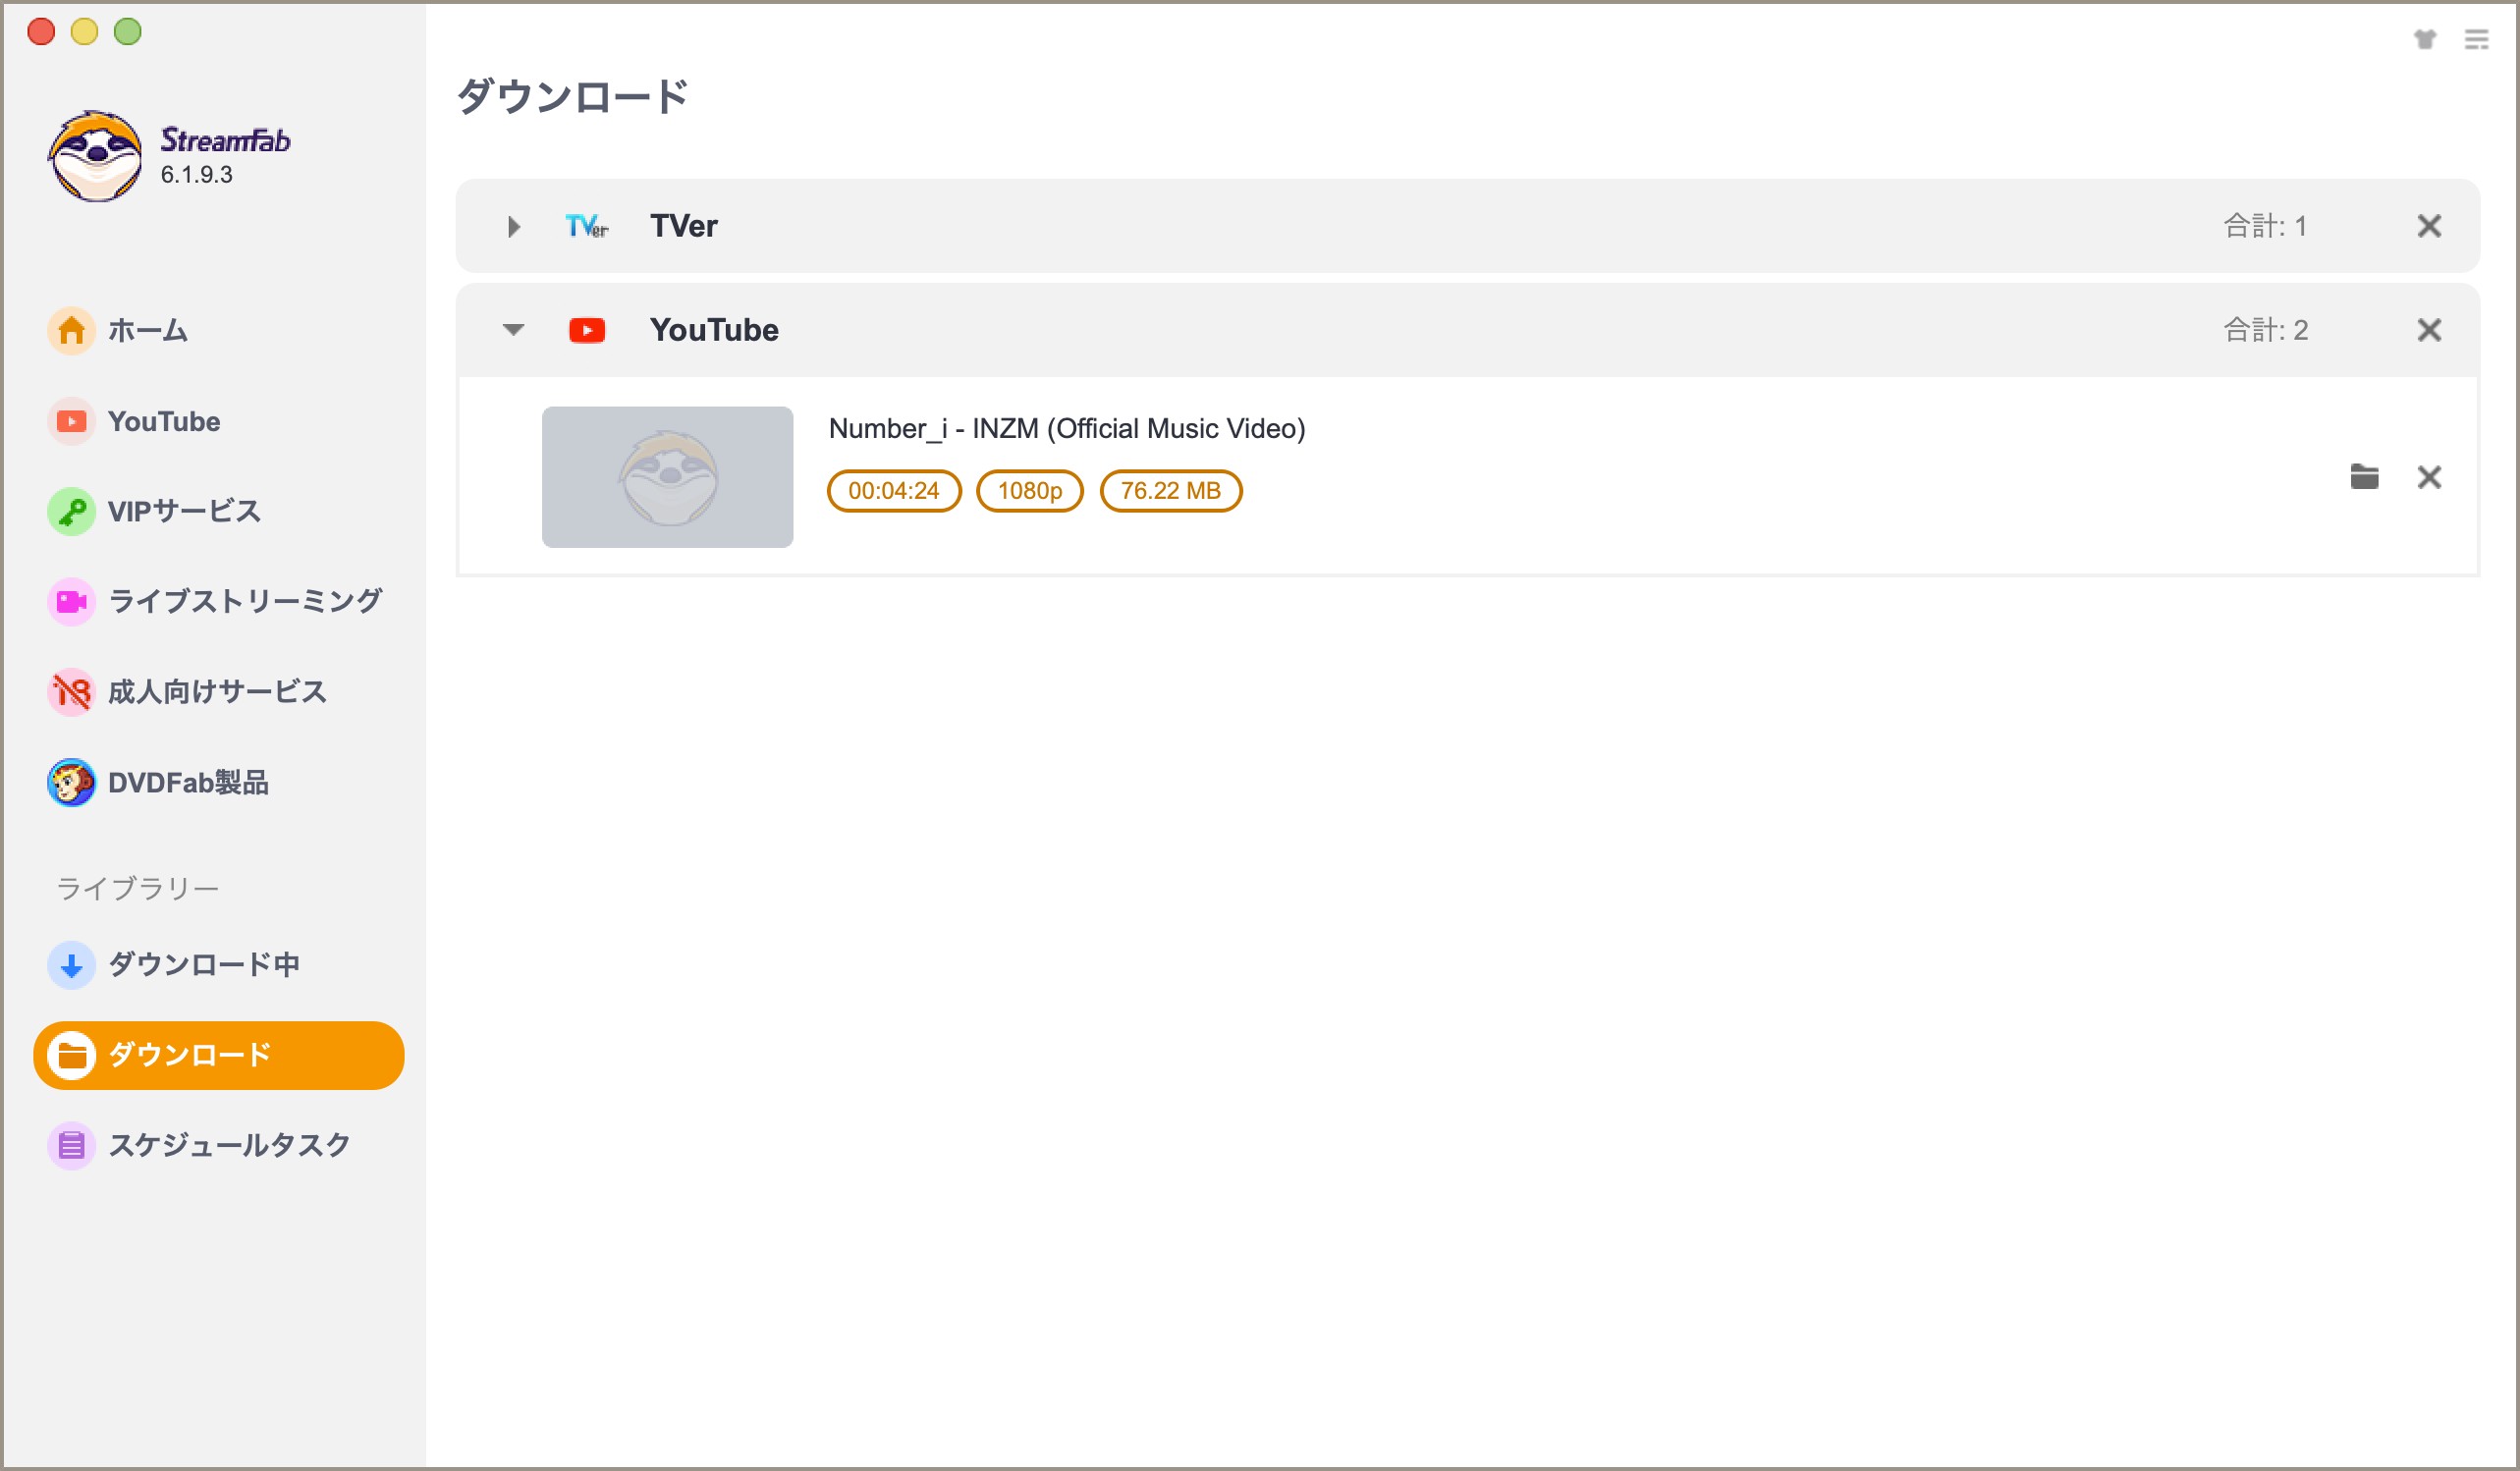This screenshot has width=2520, height=1471.
Task: Click 合計: 2 count on YouTube row
Action: click(x=2265, y=330)
